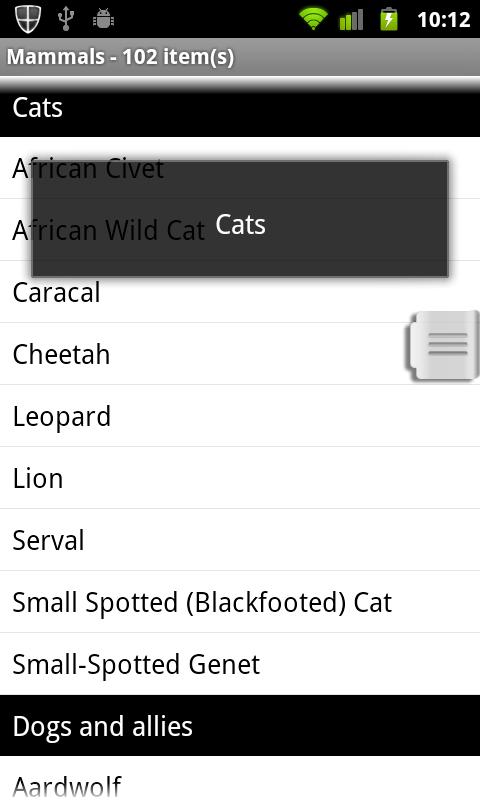Select the Dogs and allies section header
Viewport: 480px width, 800px height.
240,726
